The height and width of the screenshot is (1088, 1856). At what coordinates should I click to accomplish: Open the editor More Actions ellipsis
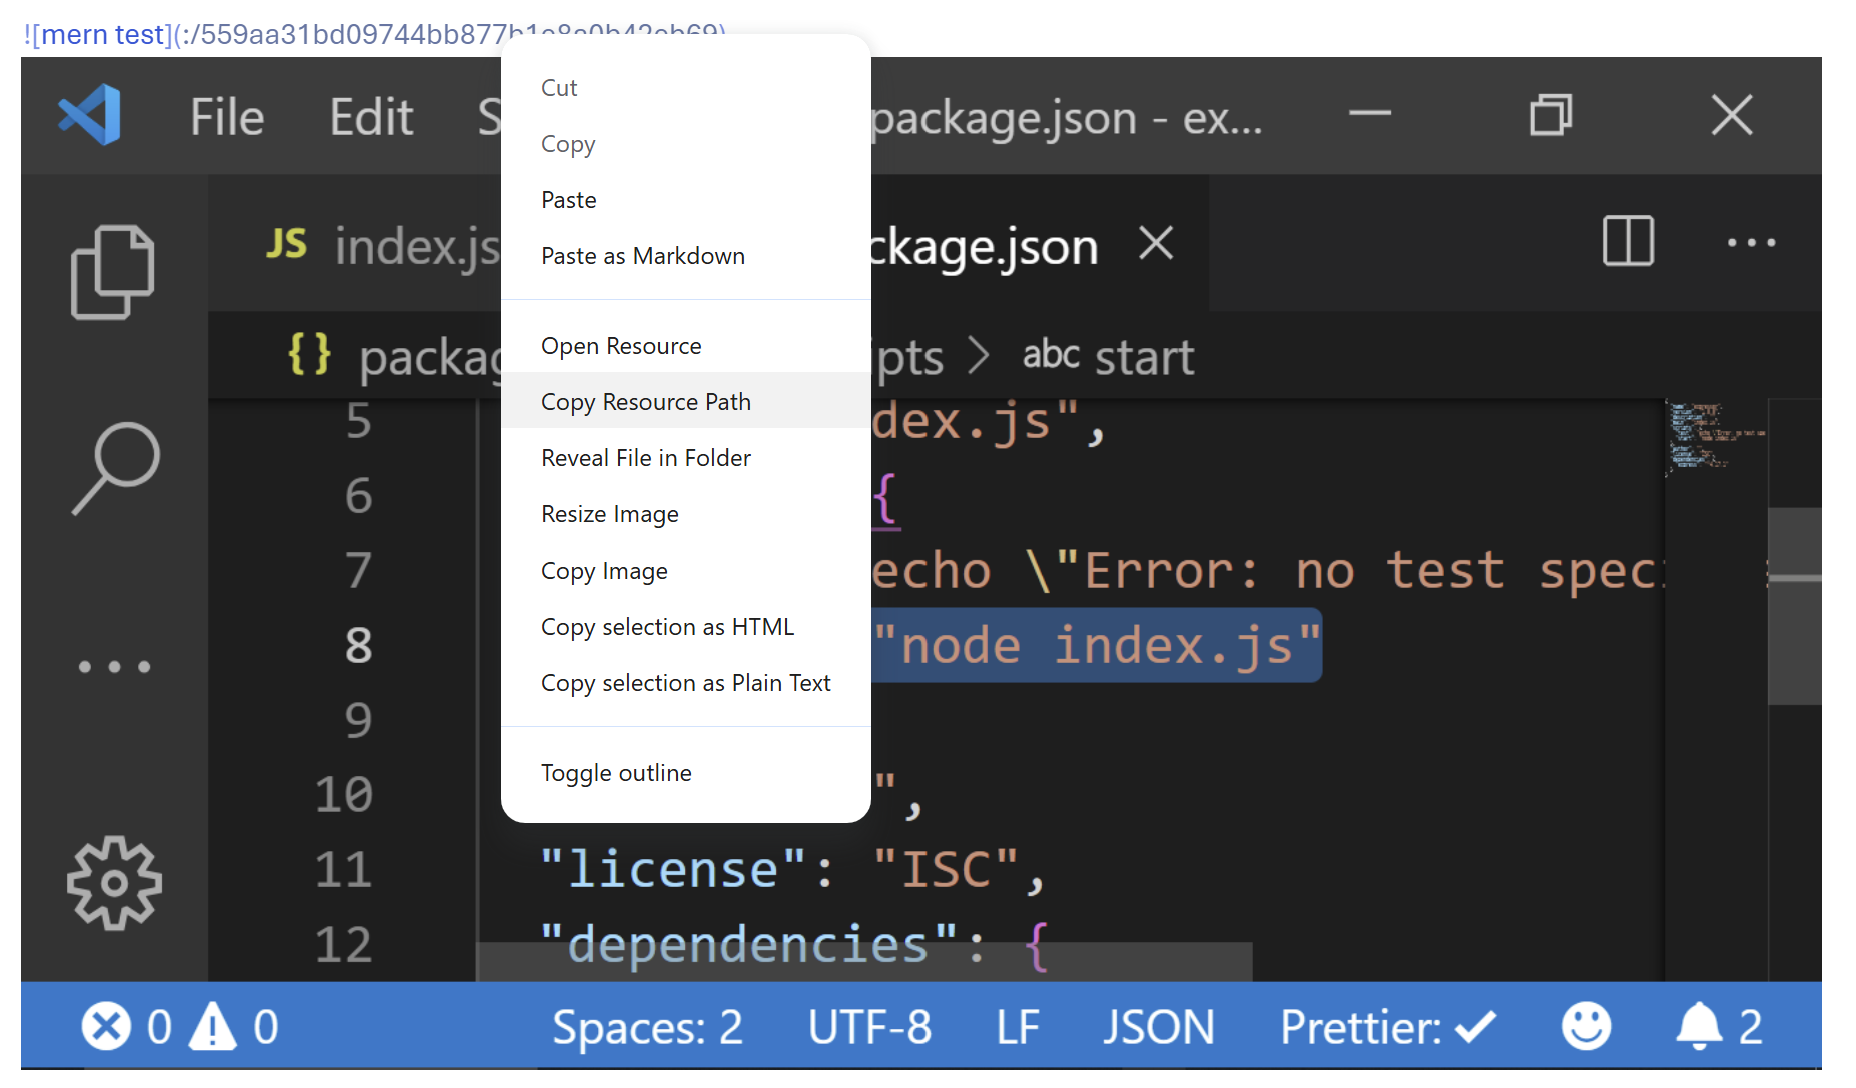coord(1751,242)
